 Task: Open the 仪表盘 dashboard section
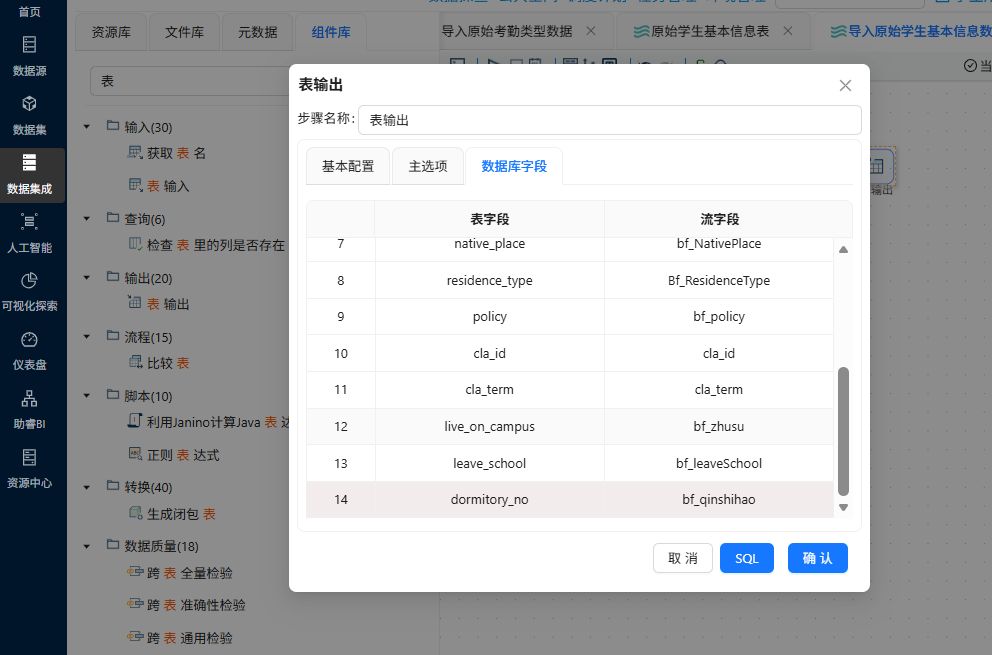[29, 351]
